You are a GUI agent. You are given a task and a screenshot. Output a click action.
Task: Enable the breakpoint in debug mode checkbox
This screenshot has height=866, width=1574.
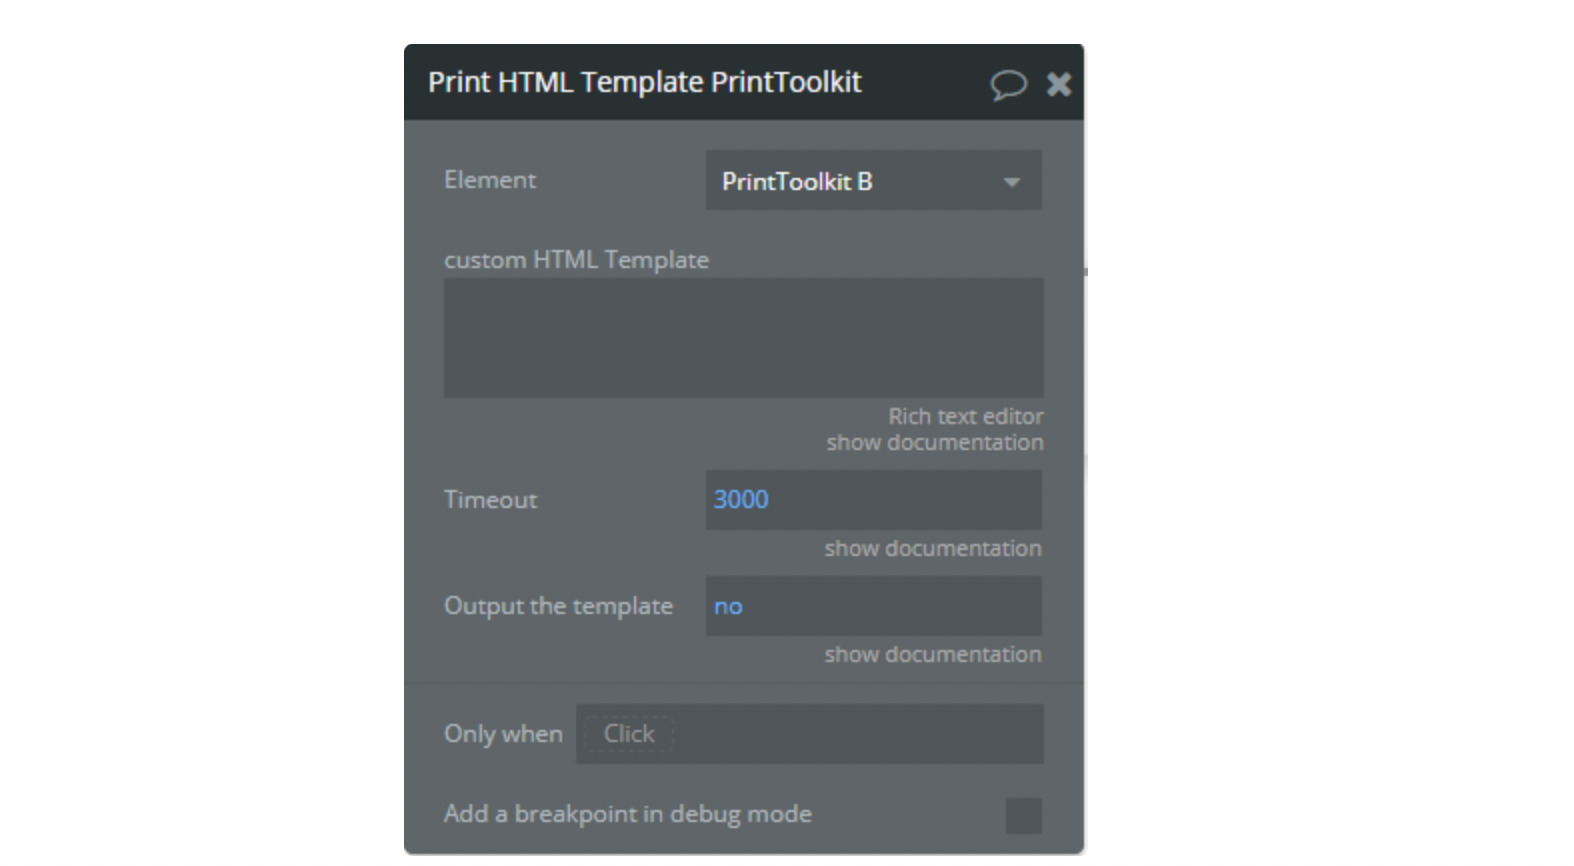[1023, 815]
